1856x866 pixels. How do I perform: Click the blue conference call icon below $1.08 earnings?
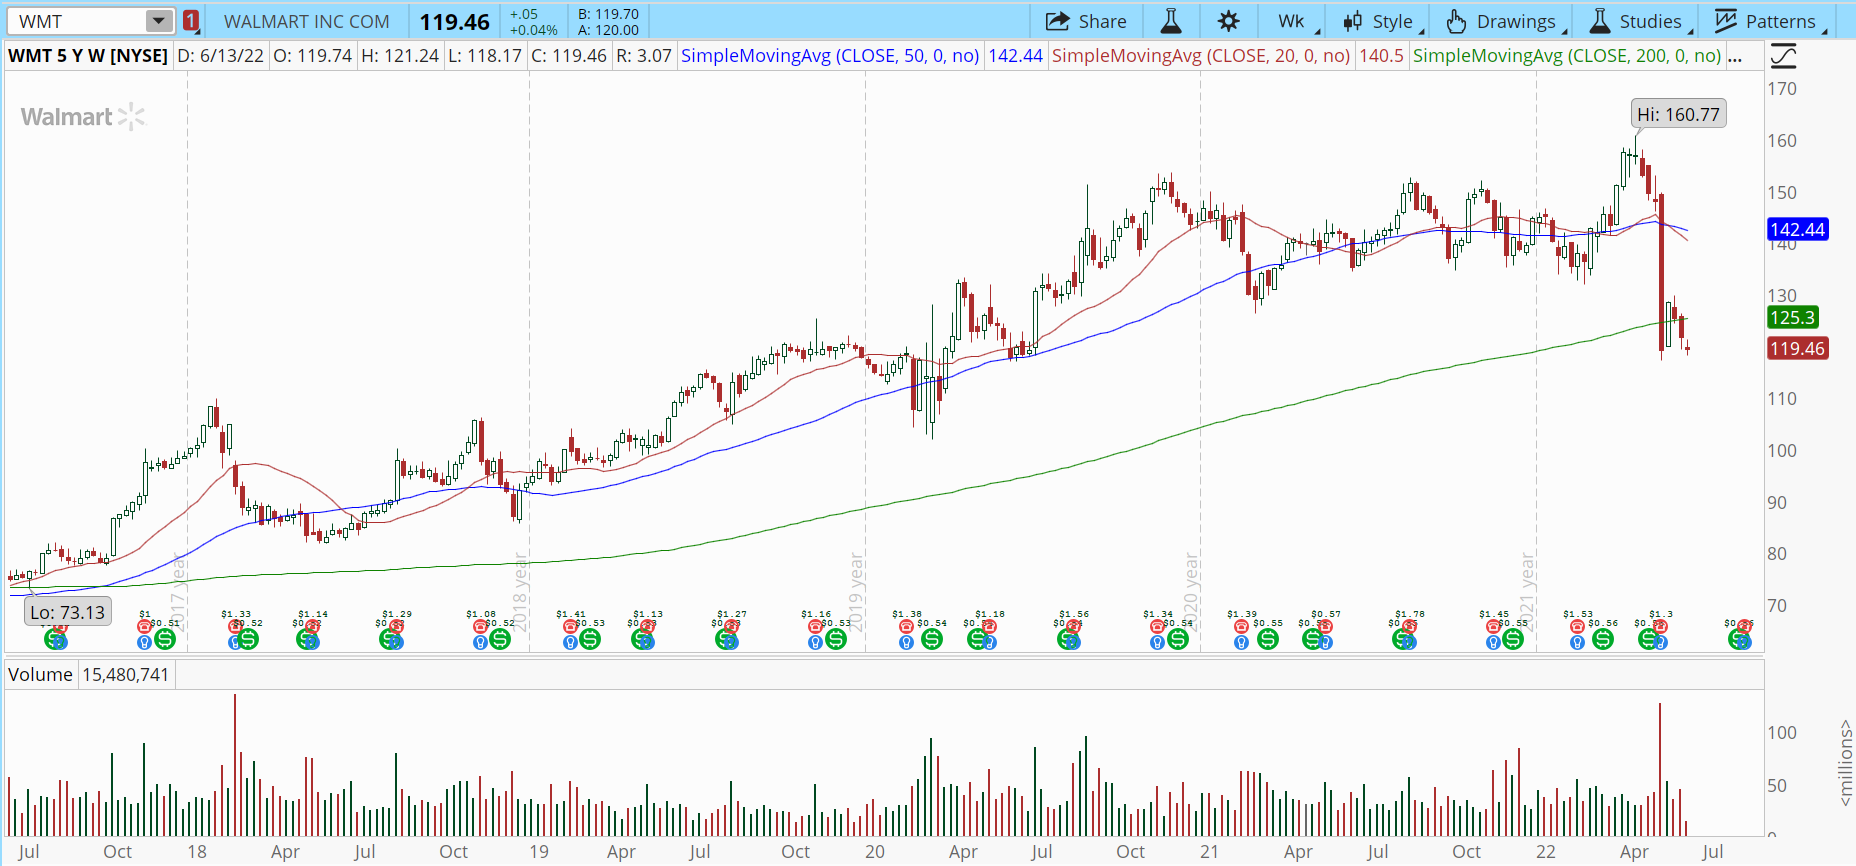[x=482, y=642]
